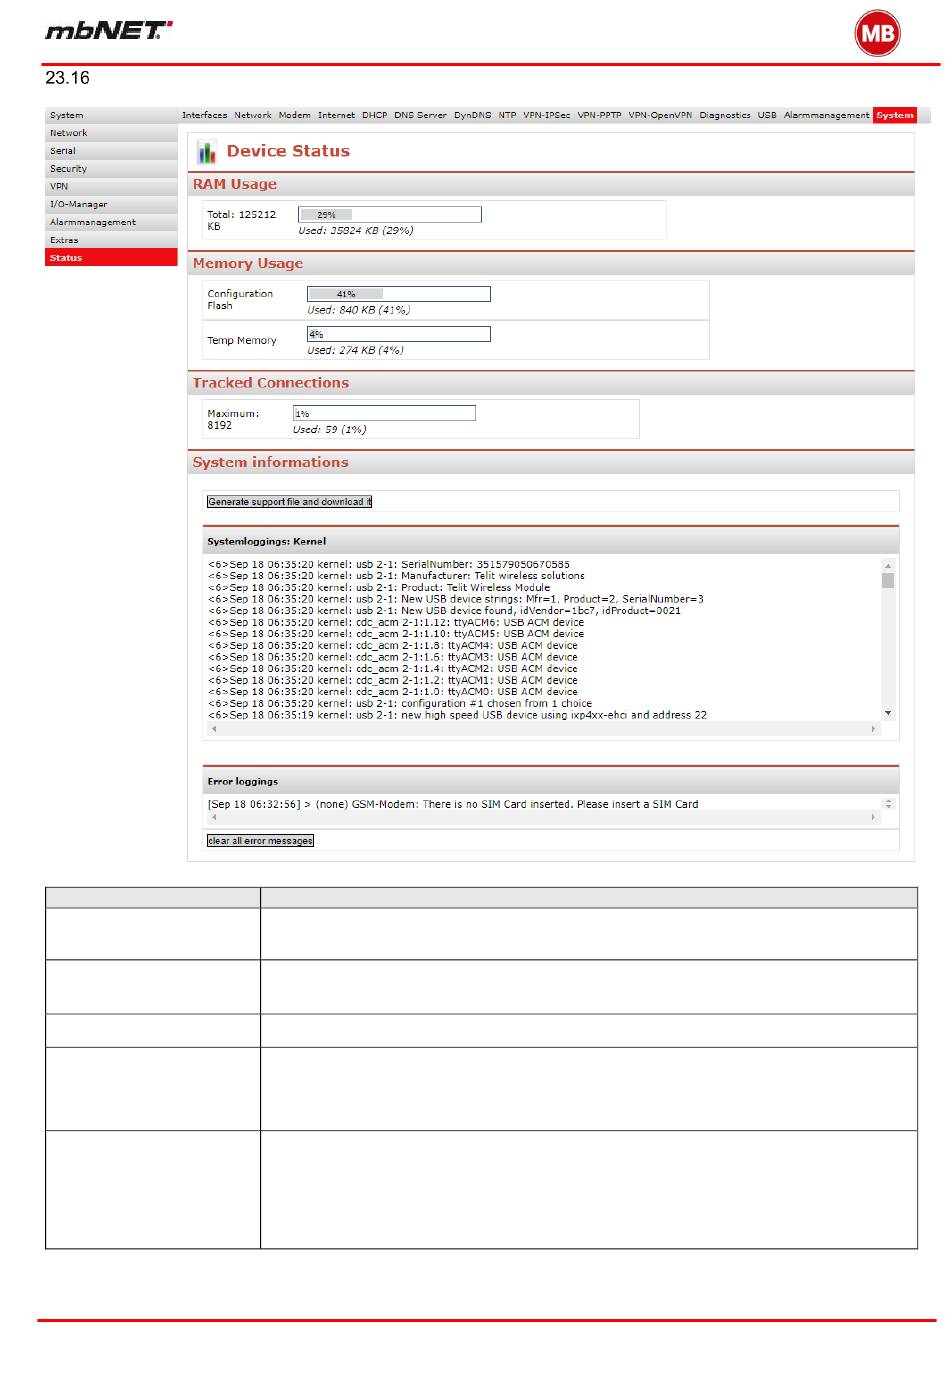Click the 'Systemloggings: Kernel' header
This screenshot has height=1378, width=950.
(267, 542)
